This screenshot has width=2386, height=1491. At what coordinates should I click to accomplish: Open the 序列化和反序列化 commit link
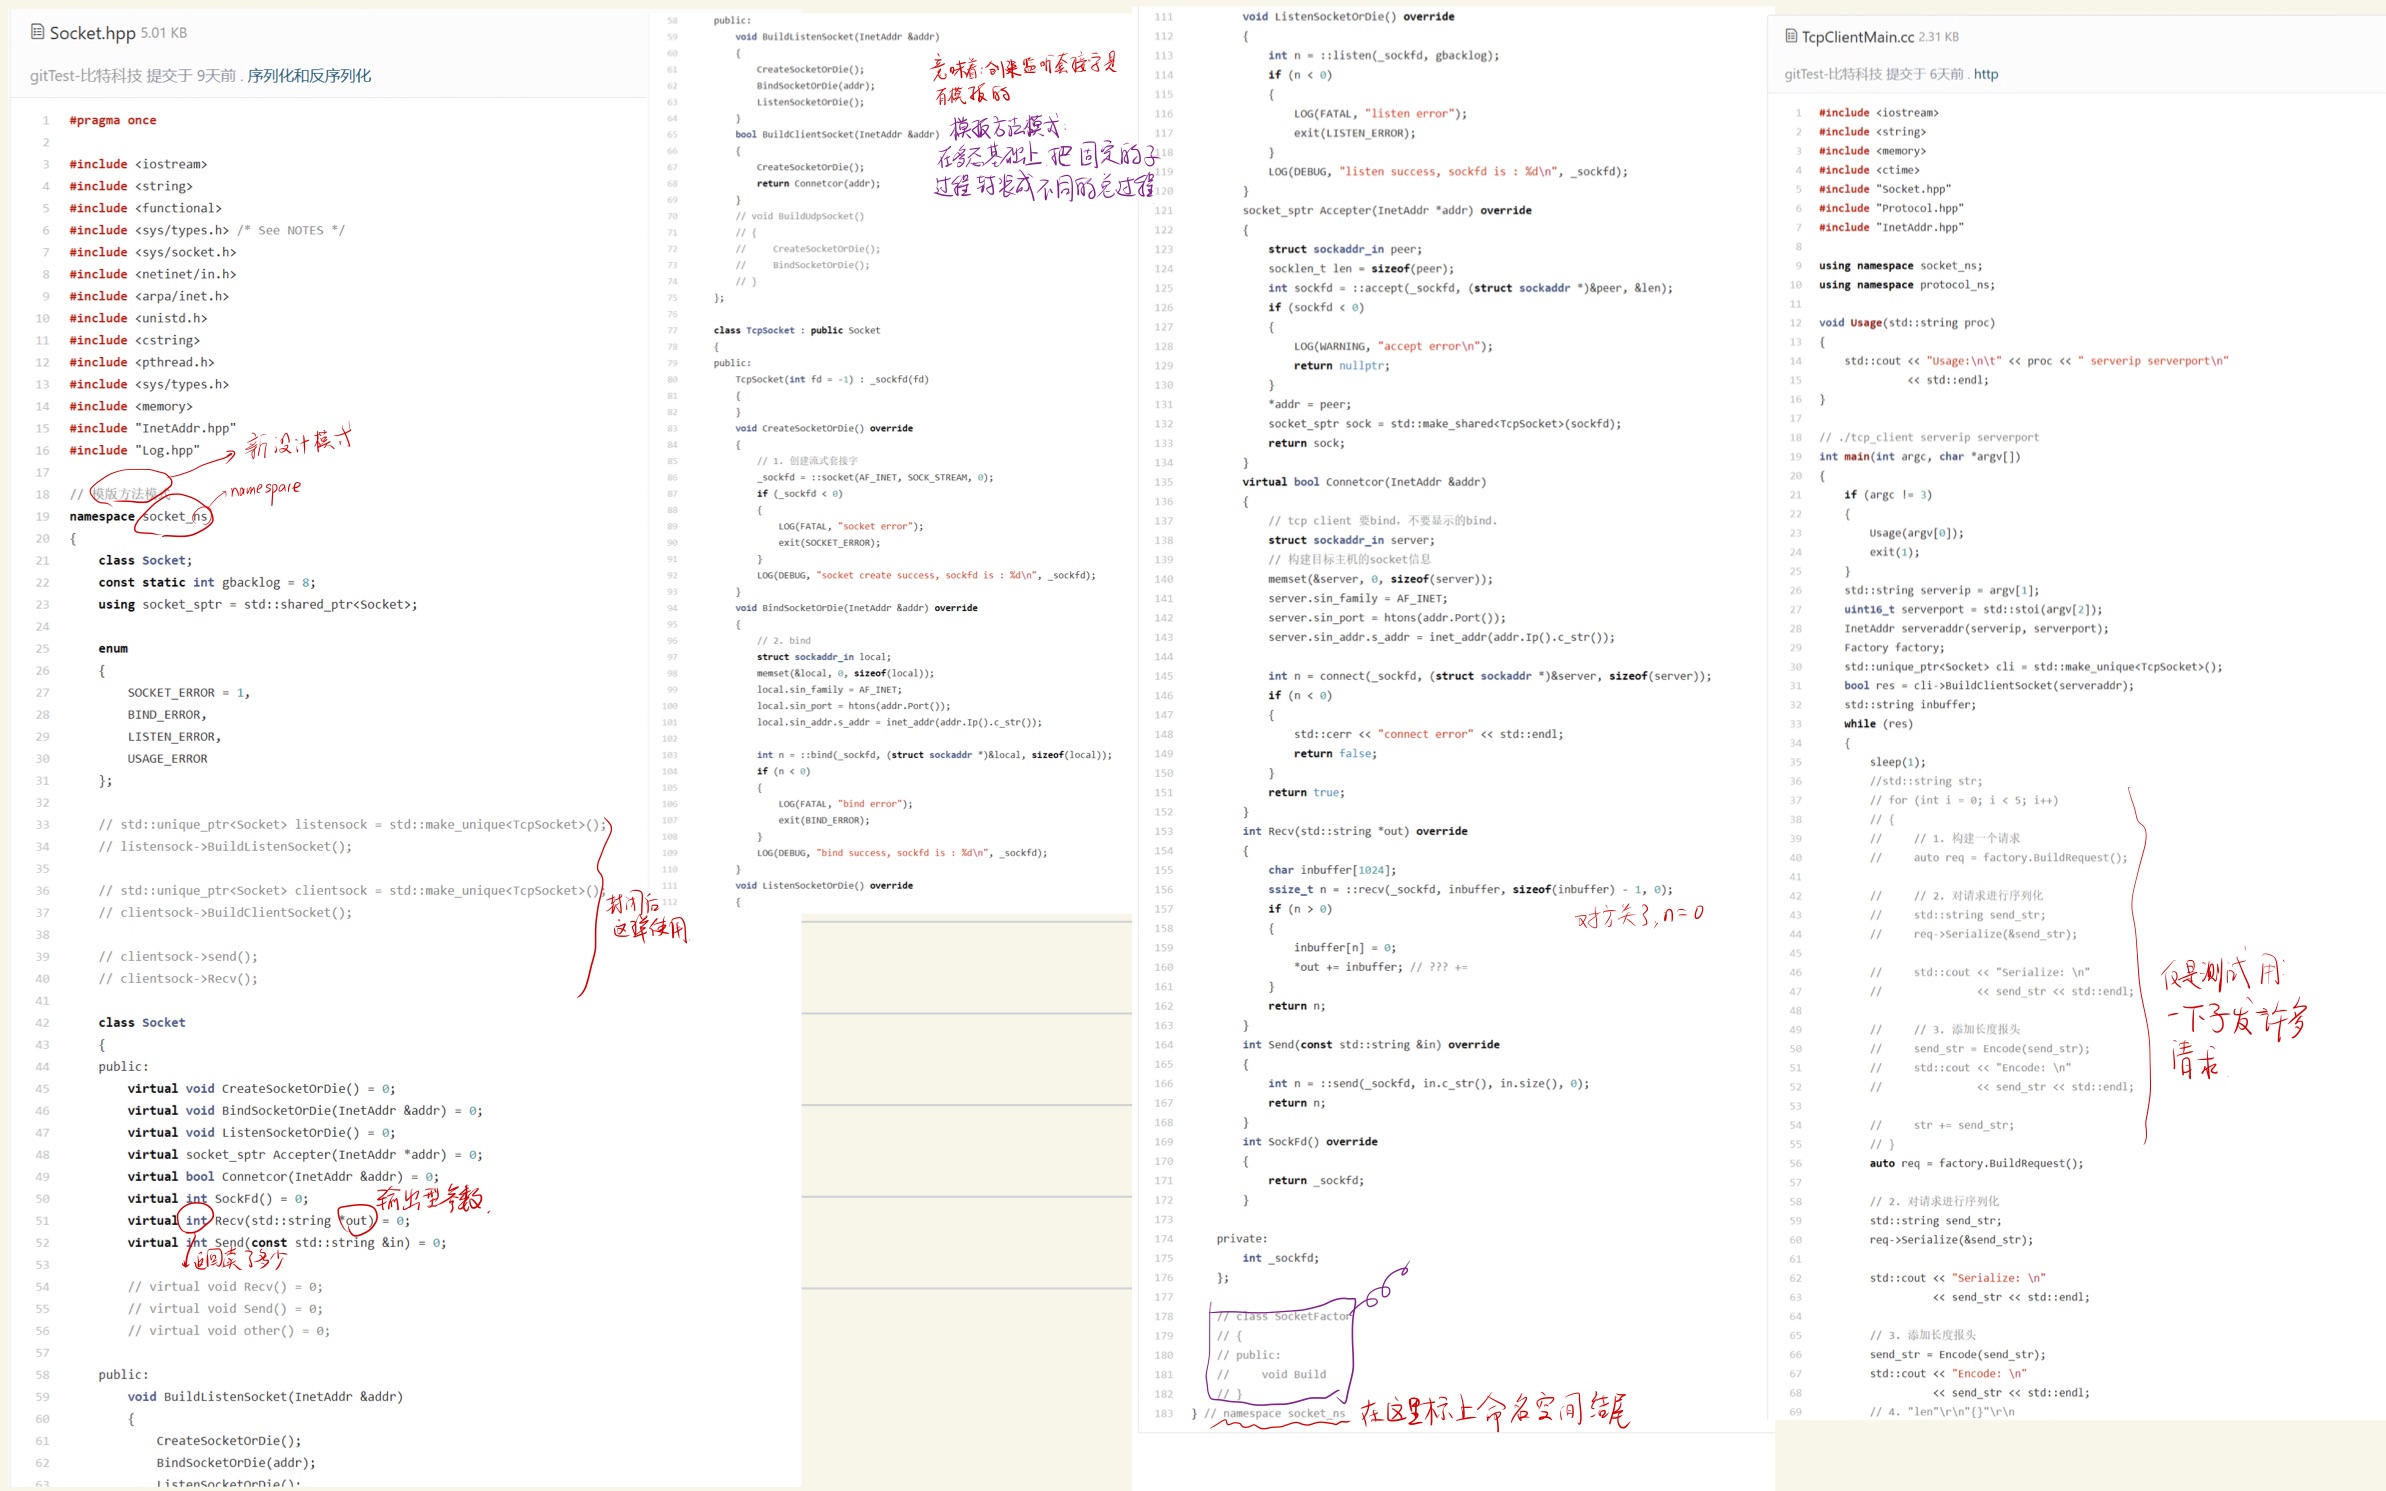(x=308, y=76)
